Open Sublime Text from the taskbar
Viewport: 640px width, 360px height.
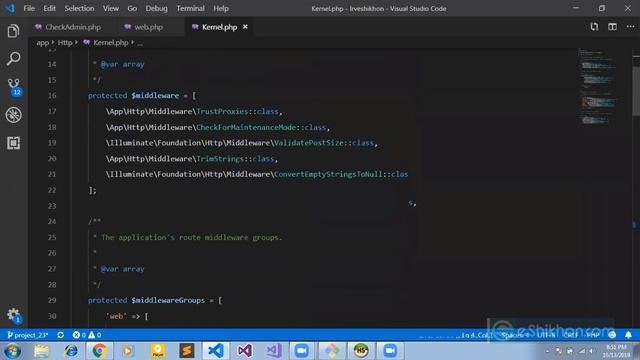(187, 351)
